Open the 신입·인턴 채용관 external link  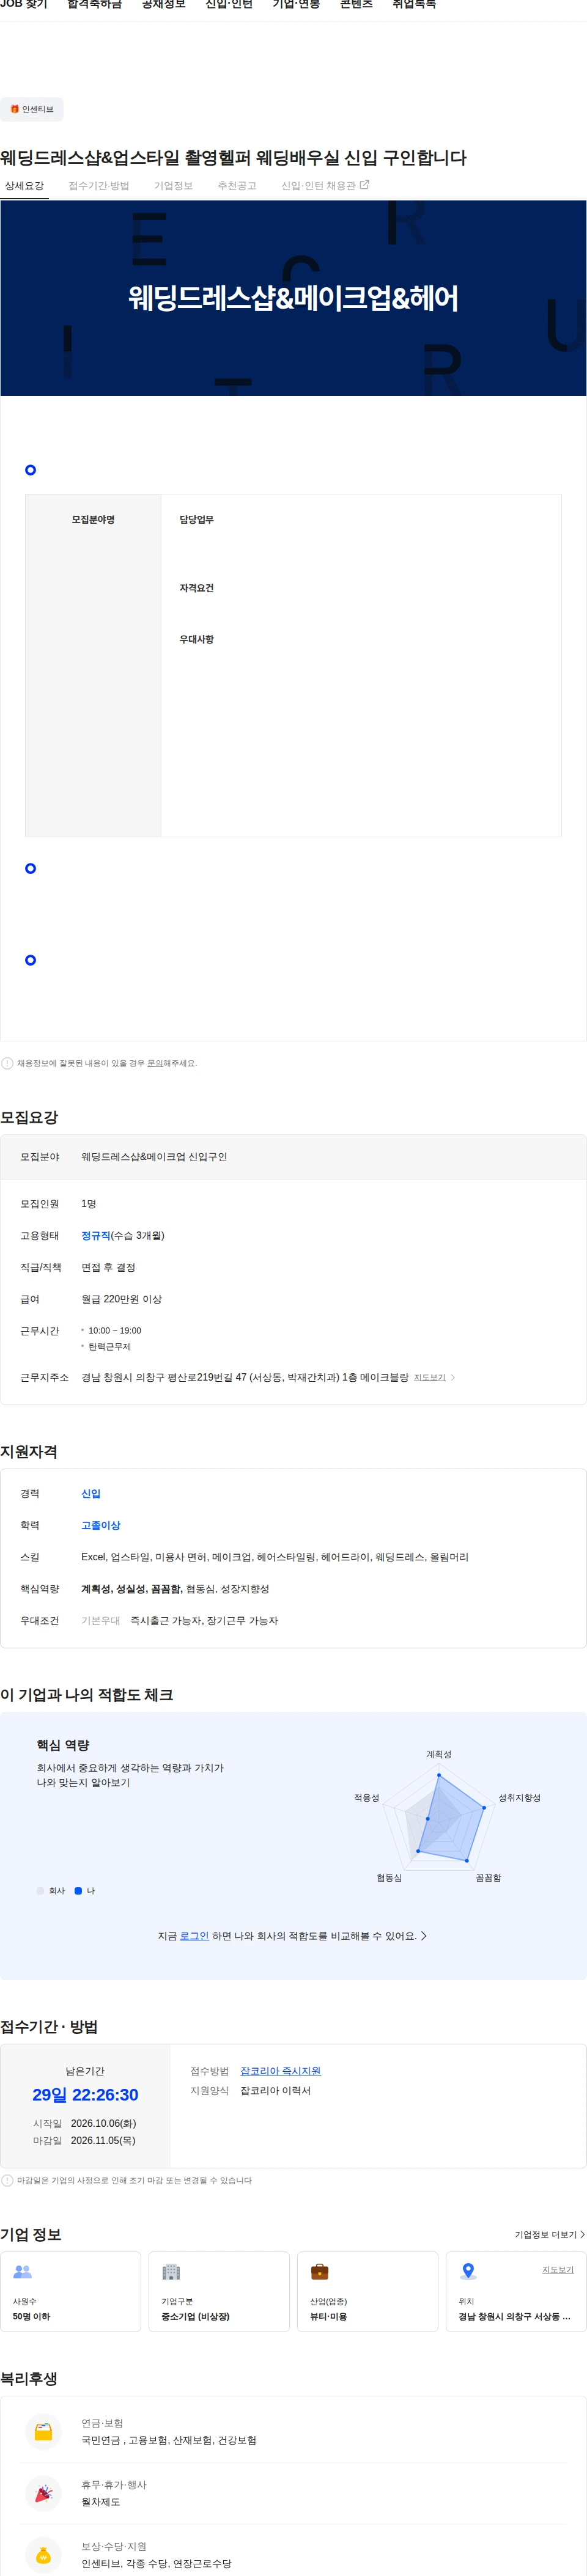[325, 186]
